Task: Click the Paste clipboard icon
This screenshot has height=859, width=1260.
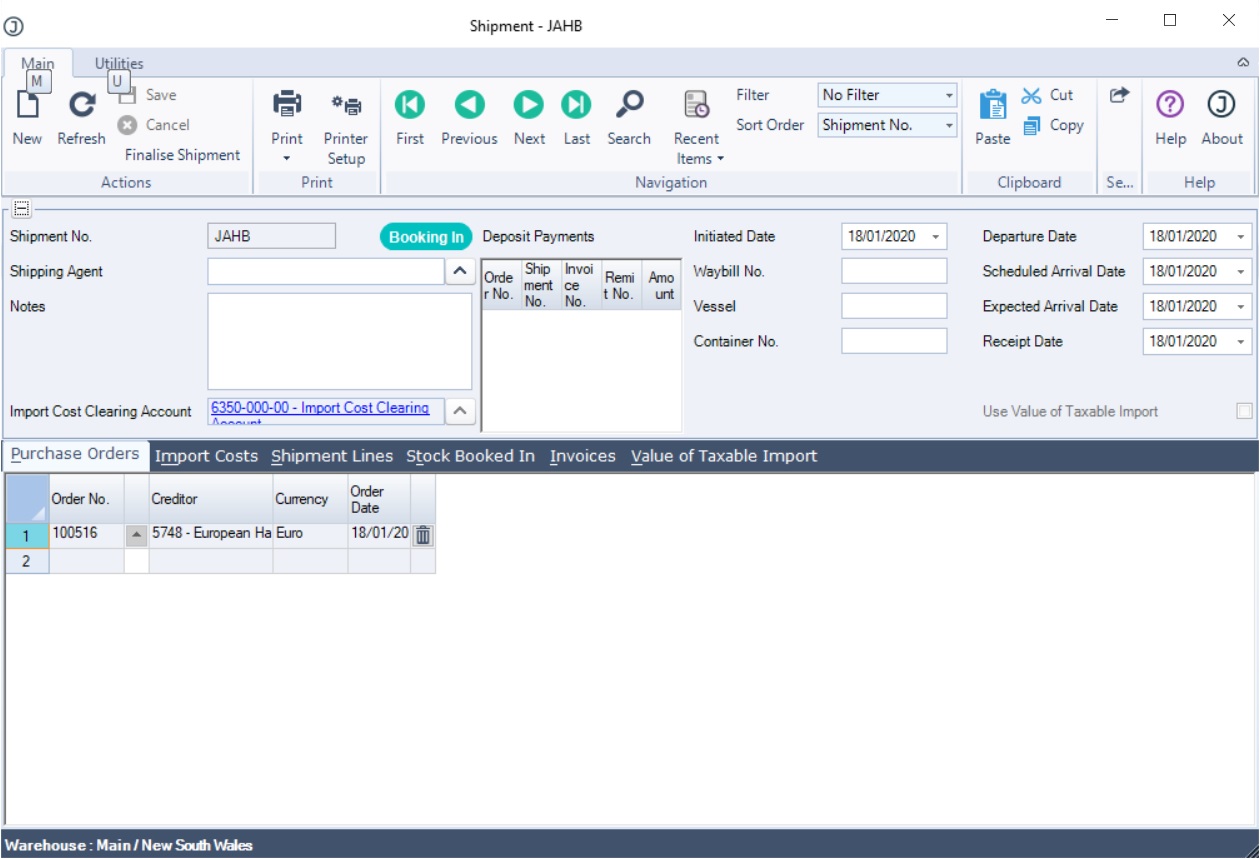Action: 992,105
